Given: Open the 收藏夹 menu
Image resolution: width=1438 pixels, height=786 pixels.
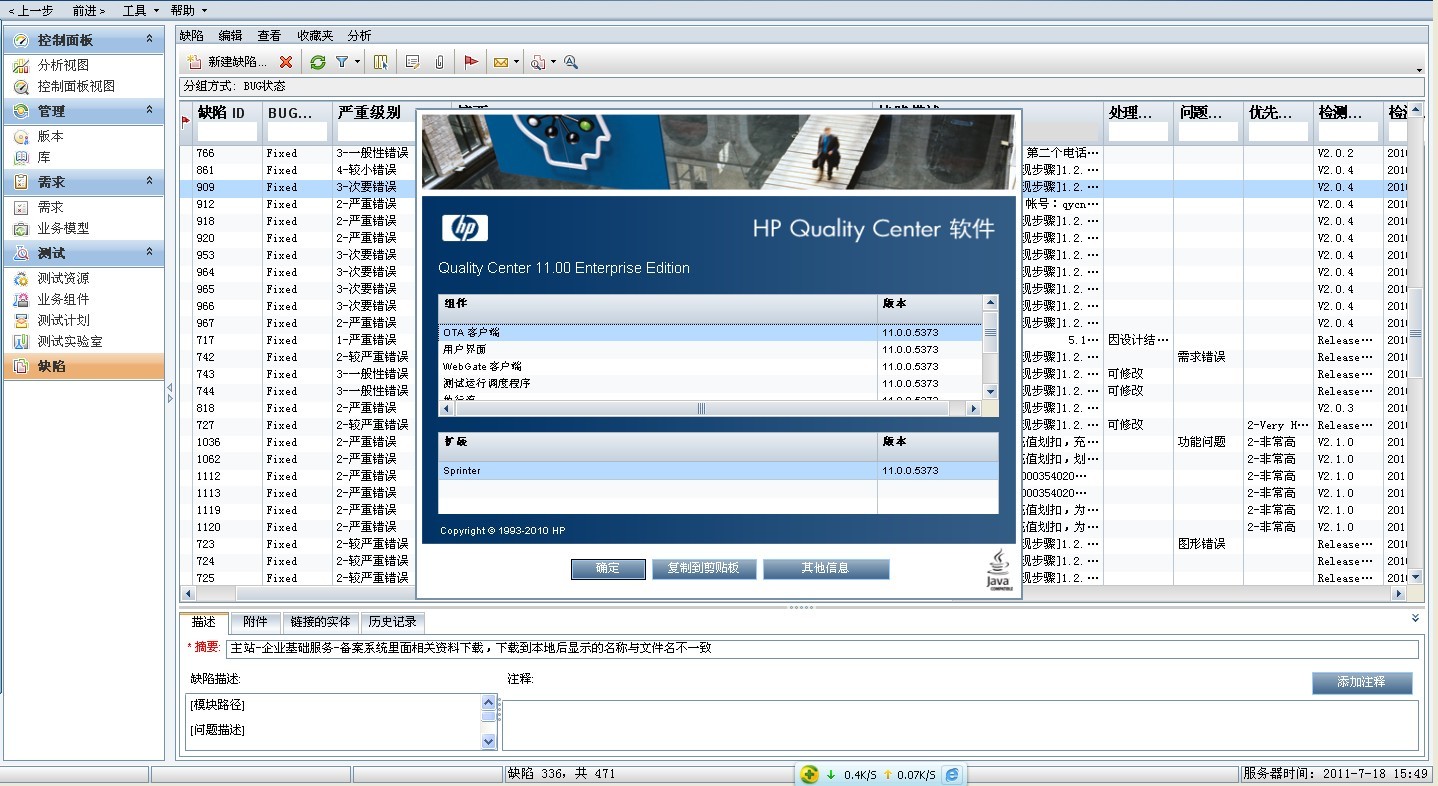Looking at the screenshot, I should 315,35.
